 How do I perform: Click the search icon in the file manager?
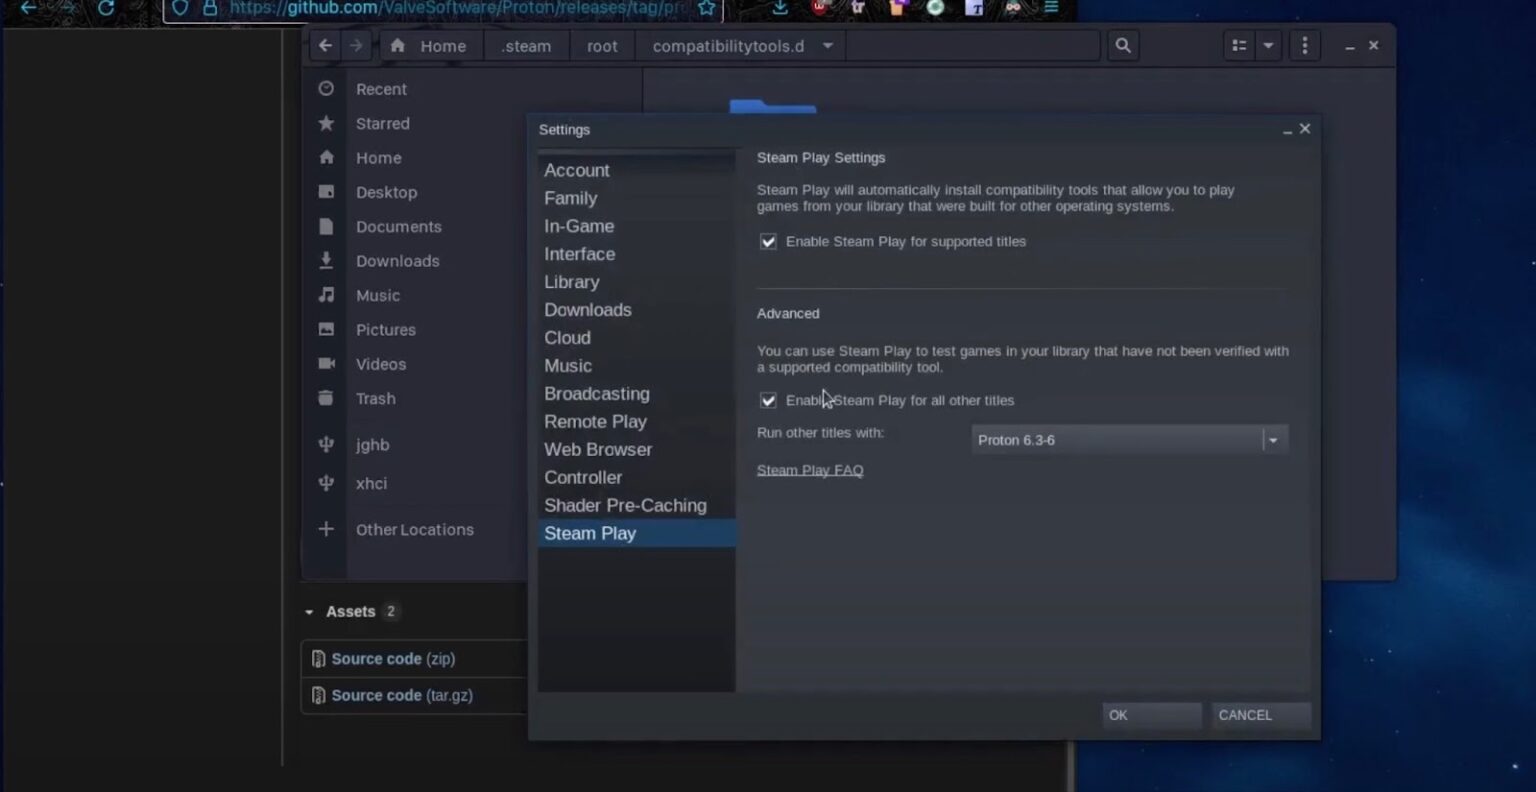1122,45
